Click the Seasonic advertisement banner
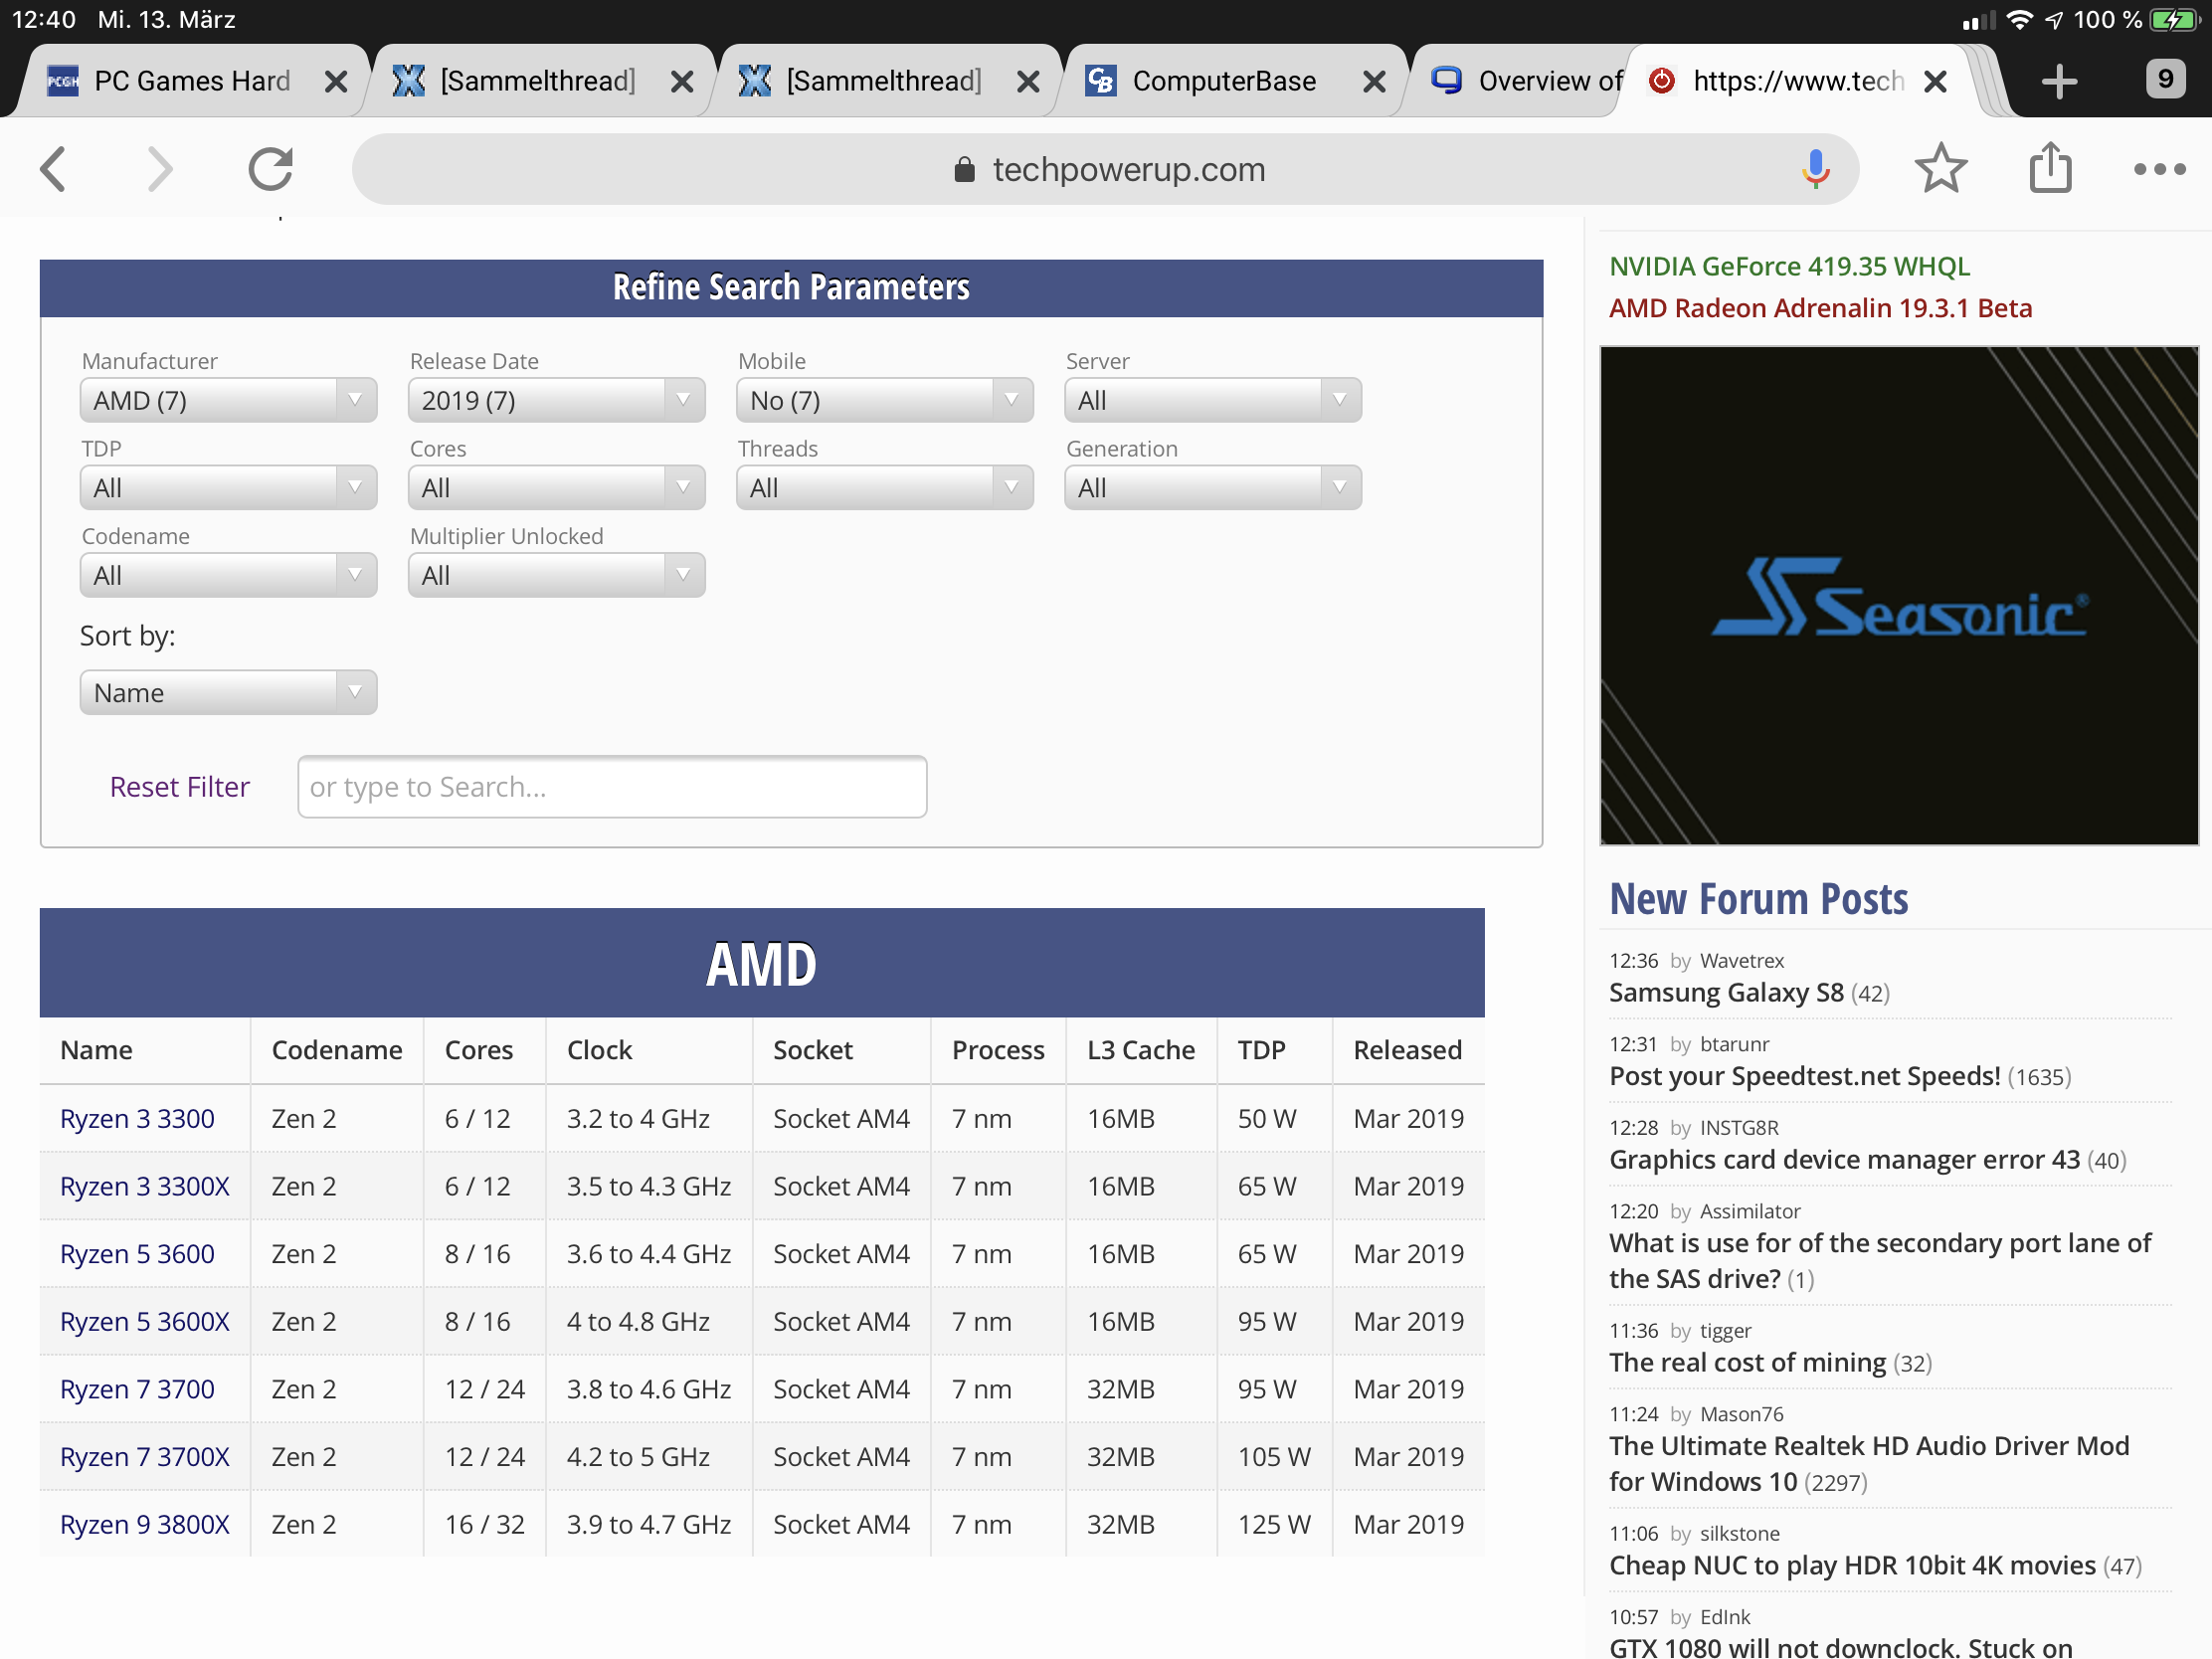Screen dimensions: 2212x1659 (x=1898, y=596)
